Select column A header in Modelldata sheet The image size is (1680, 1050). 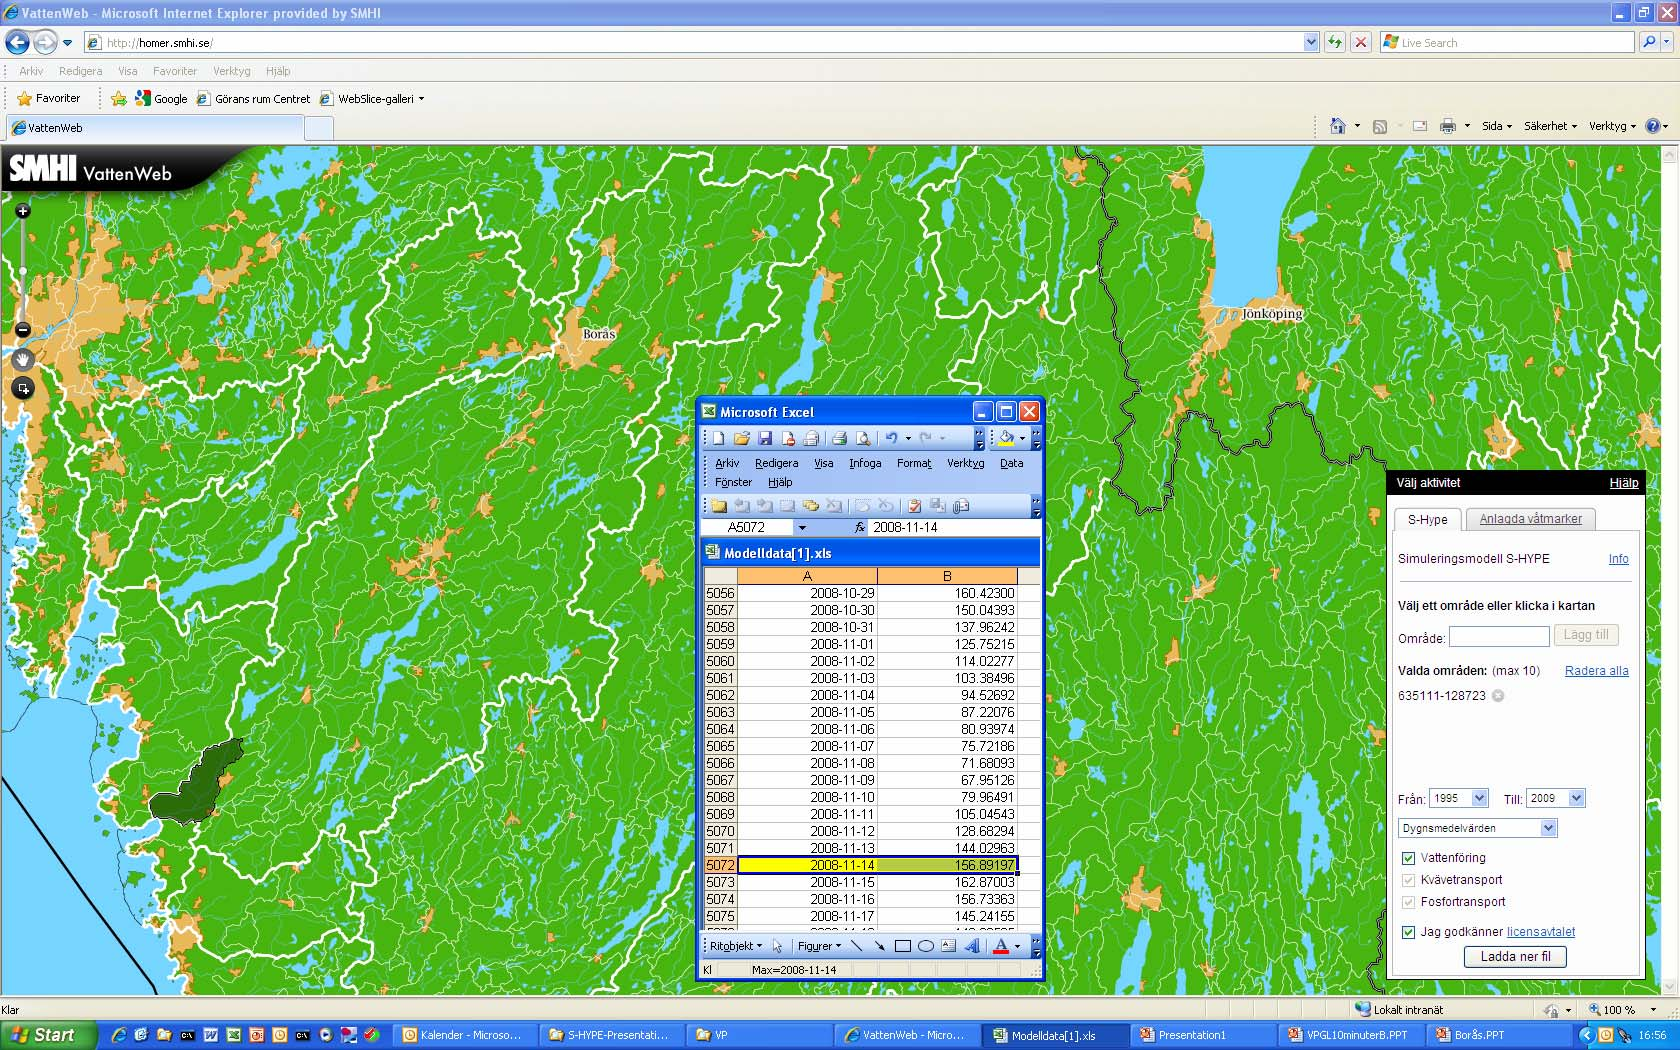click(x=807, y=576)
